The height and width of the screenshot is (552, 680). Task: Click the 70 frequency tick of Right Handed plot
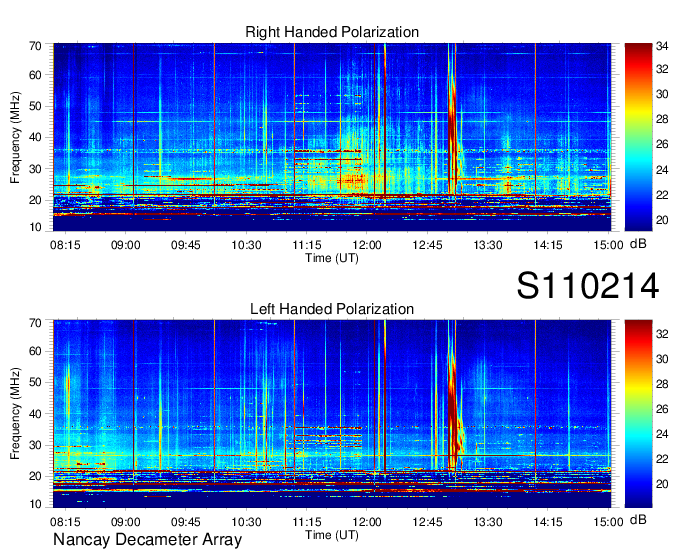click(x=35, y=46)
